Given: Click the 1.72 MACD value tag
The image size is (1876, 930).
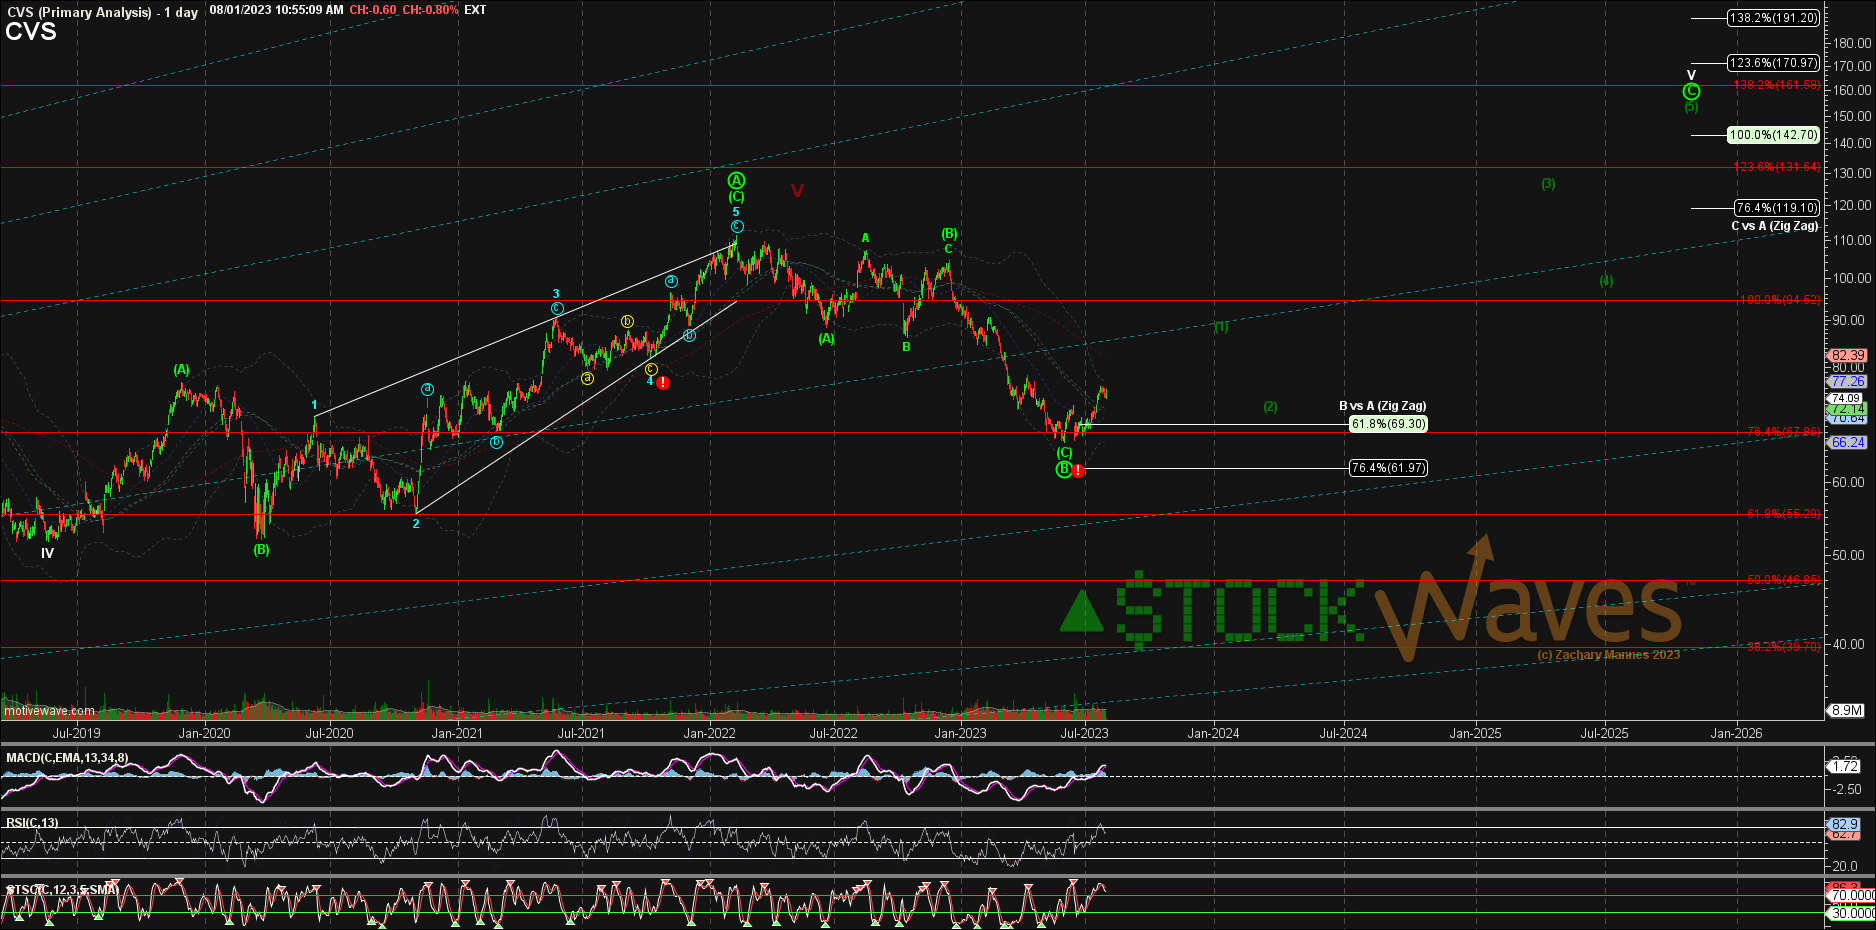Looking at the screenshot, I should tap(1844, 766).
